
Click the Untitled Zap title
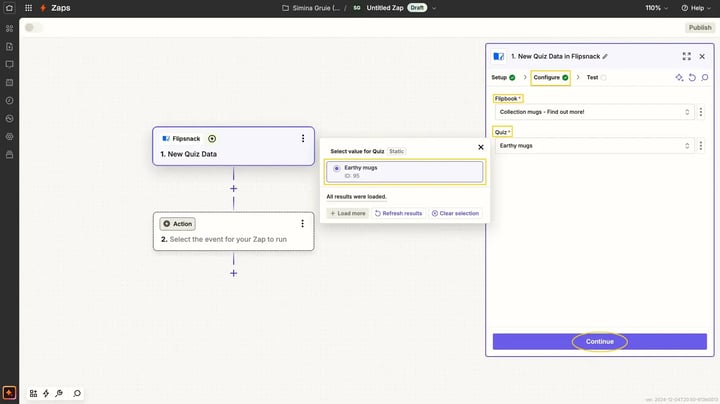[385, 8]
